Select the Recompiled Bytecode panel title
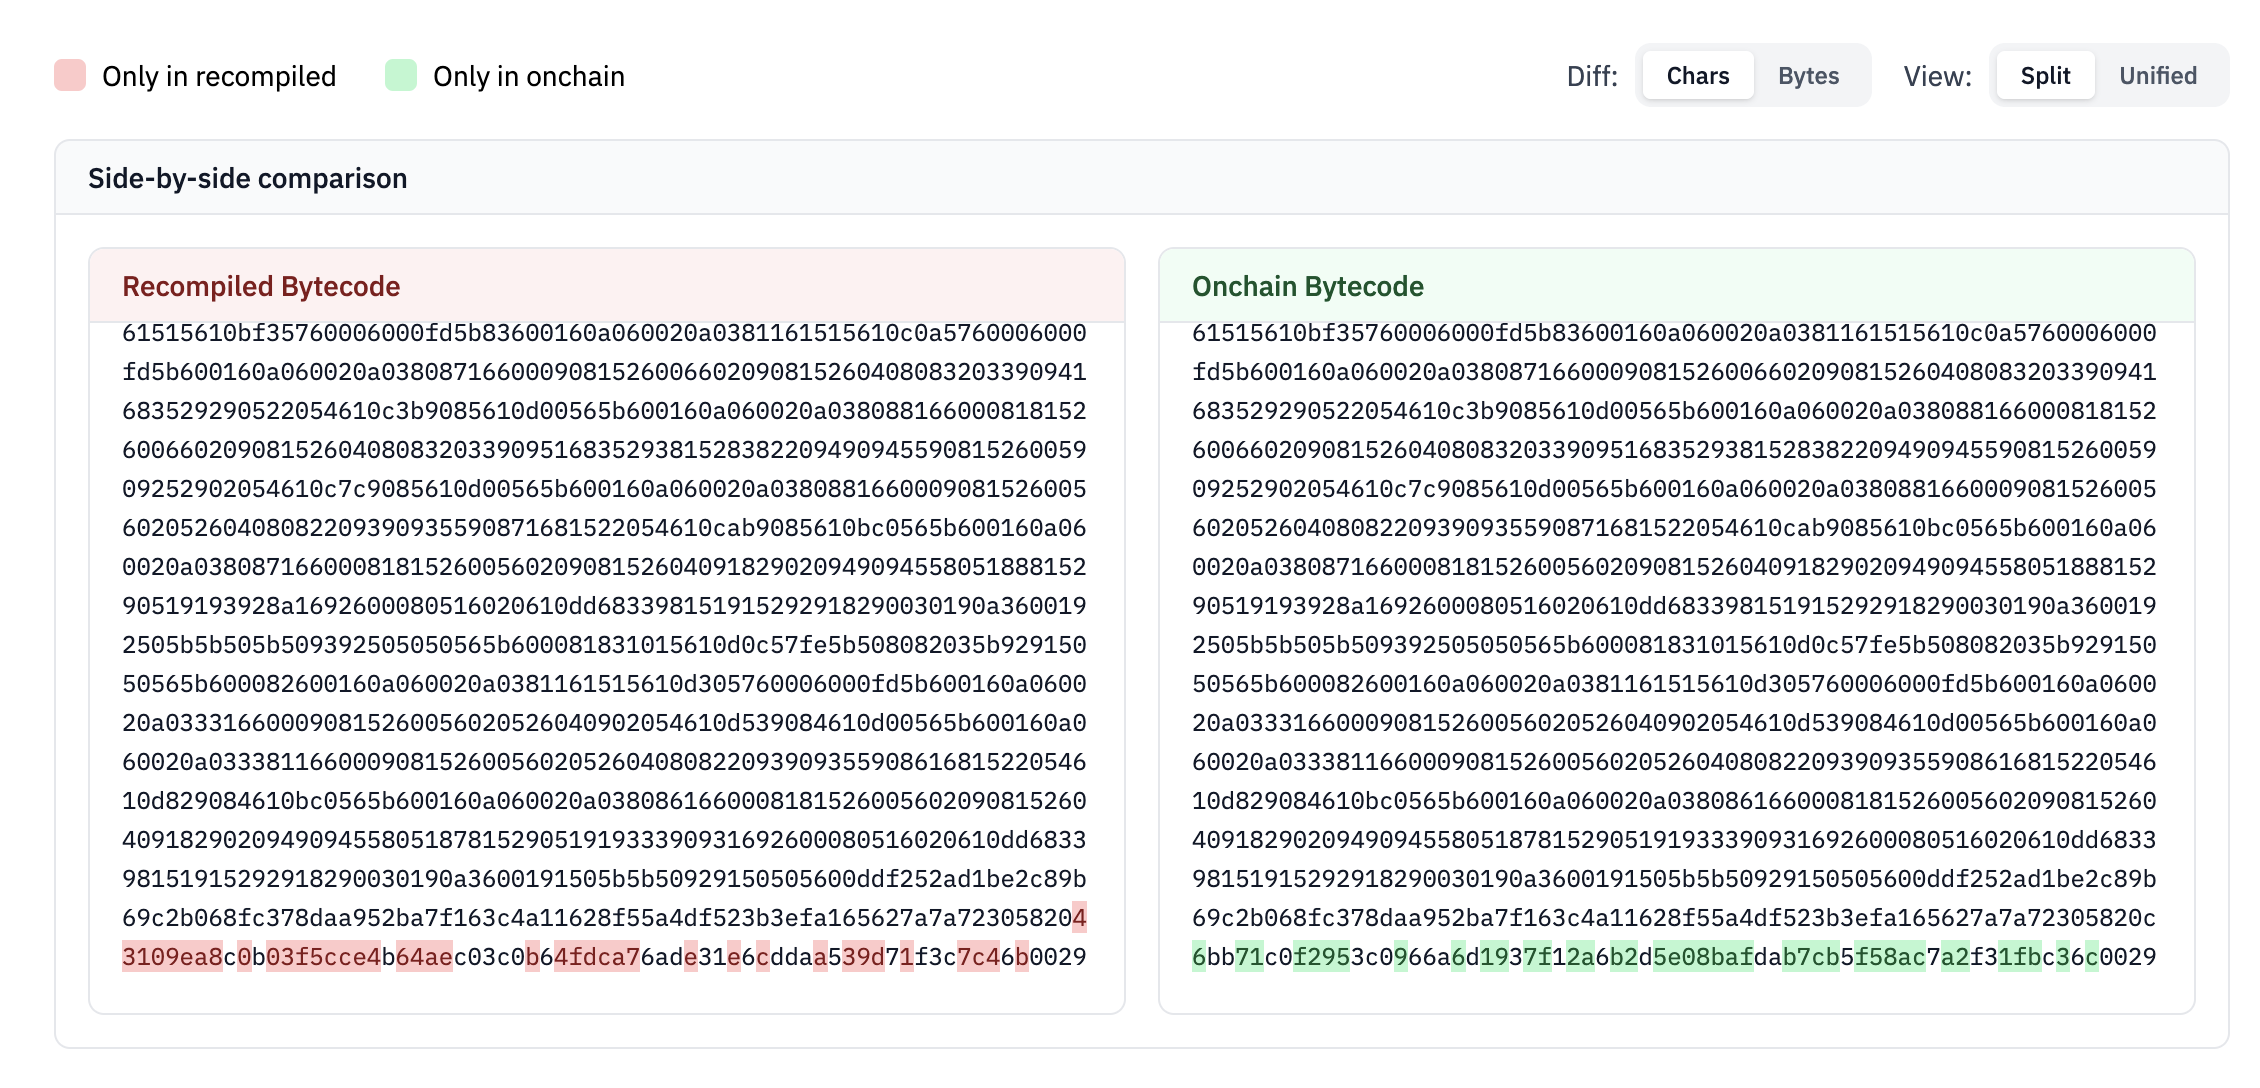The height and width of the screenshot is (1088, 2260). [260, 287]
